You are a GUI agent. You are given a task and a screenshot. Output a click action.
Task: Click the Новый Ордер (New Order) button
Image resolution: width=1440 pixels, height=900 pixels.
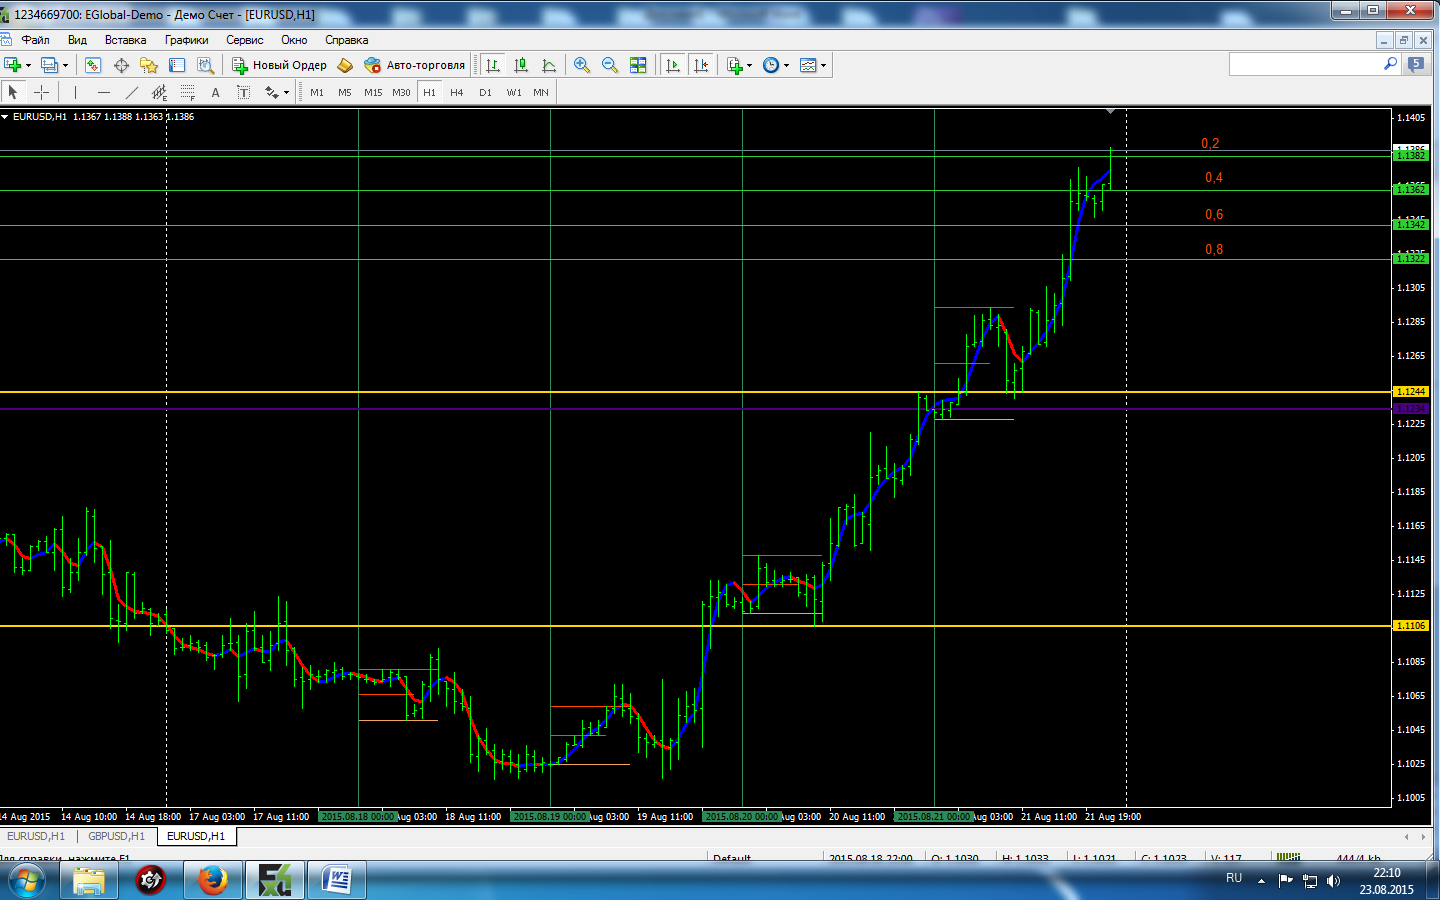coord(280,65)
